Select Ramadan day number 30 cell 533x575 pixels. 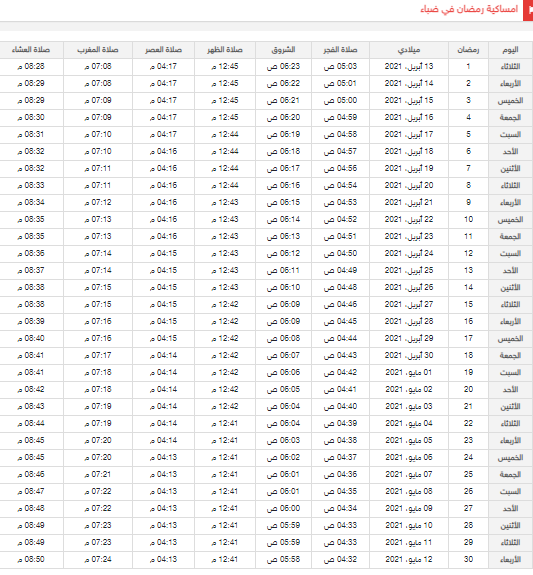[x=468, y=560]
